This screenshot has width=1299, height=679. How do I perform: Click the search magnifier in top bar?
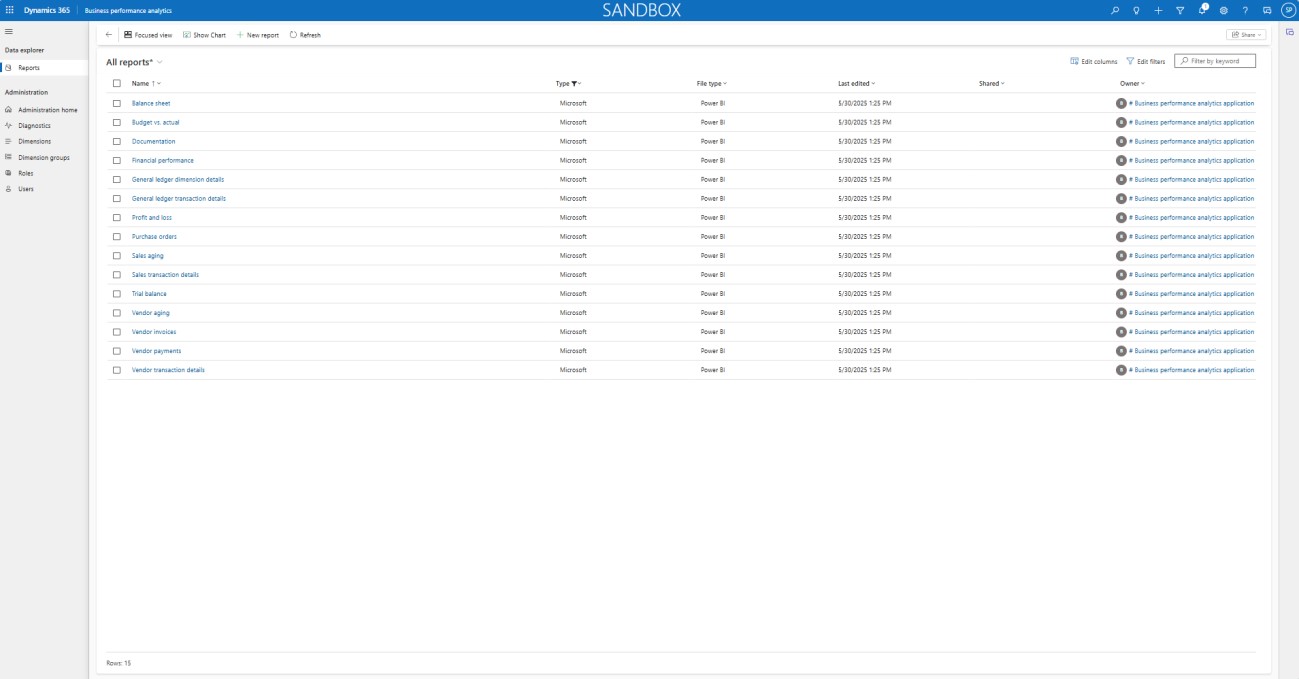[1115, 10]
